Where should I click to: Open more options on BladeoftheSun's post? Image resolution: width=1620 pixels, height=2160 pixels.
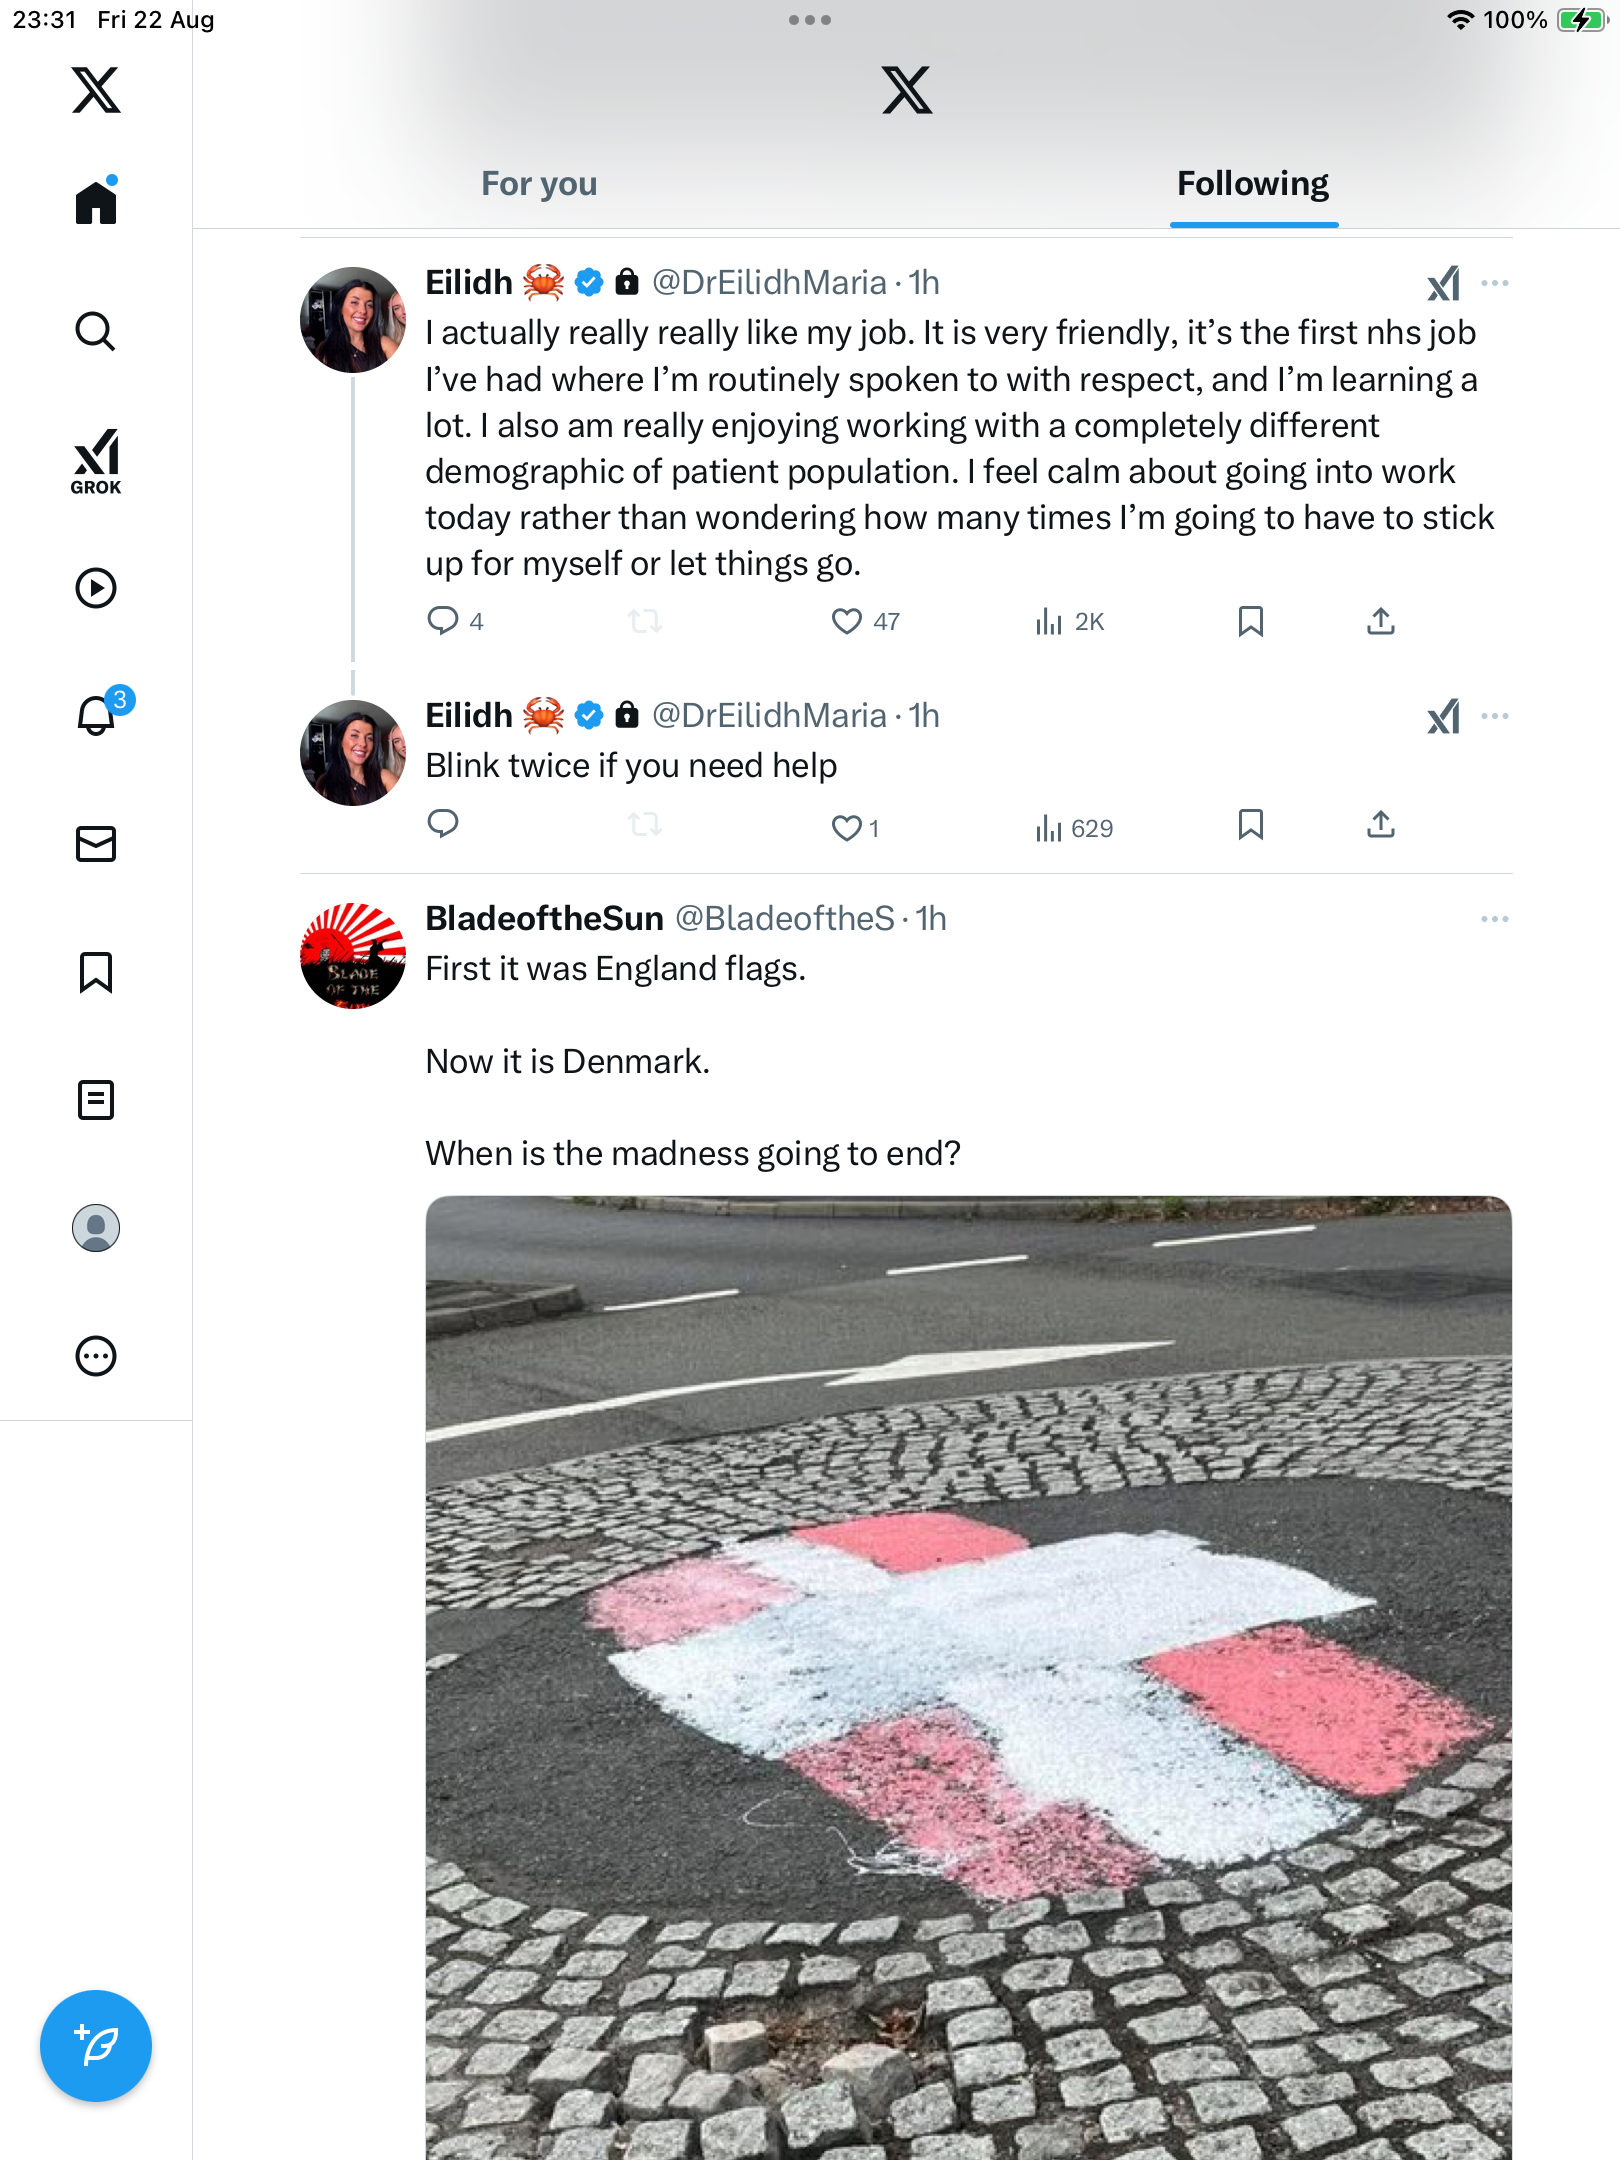[1494, 919]
